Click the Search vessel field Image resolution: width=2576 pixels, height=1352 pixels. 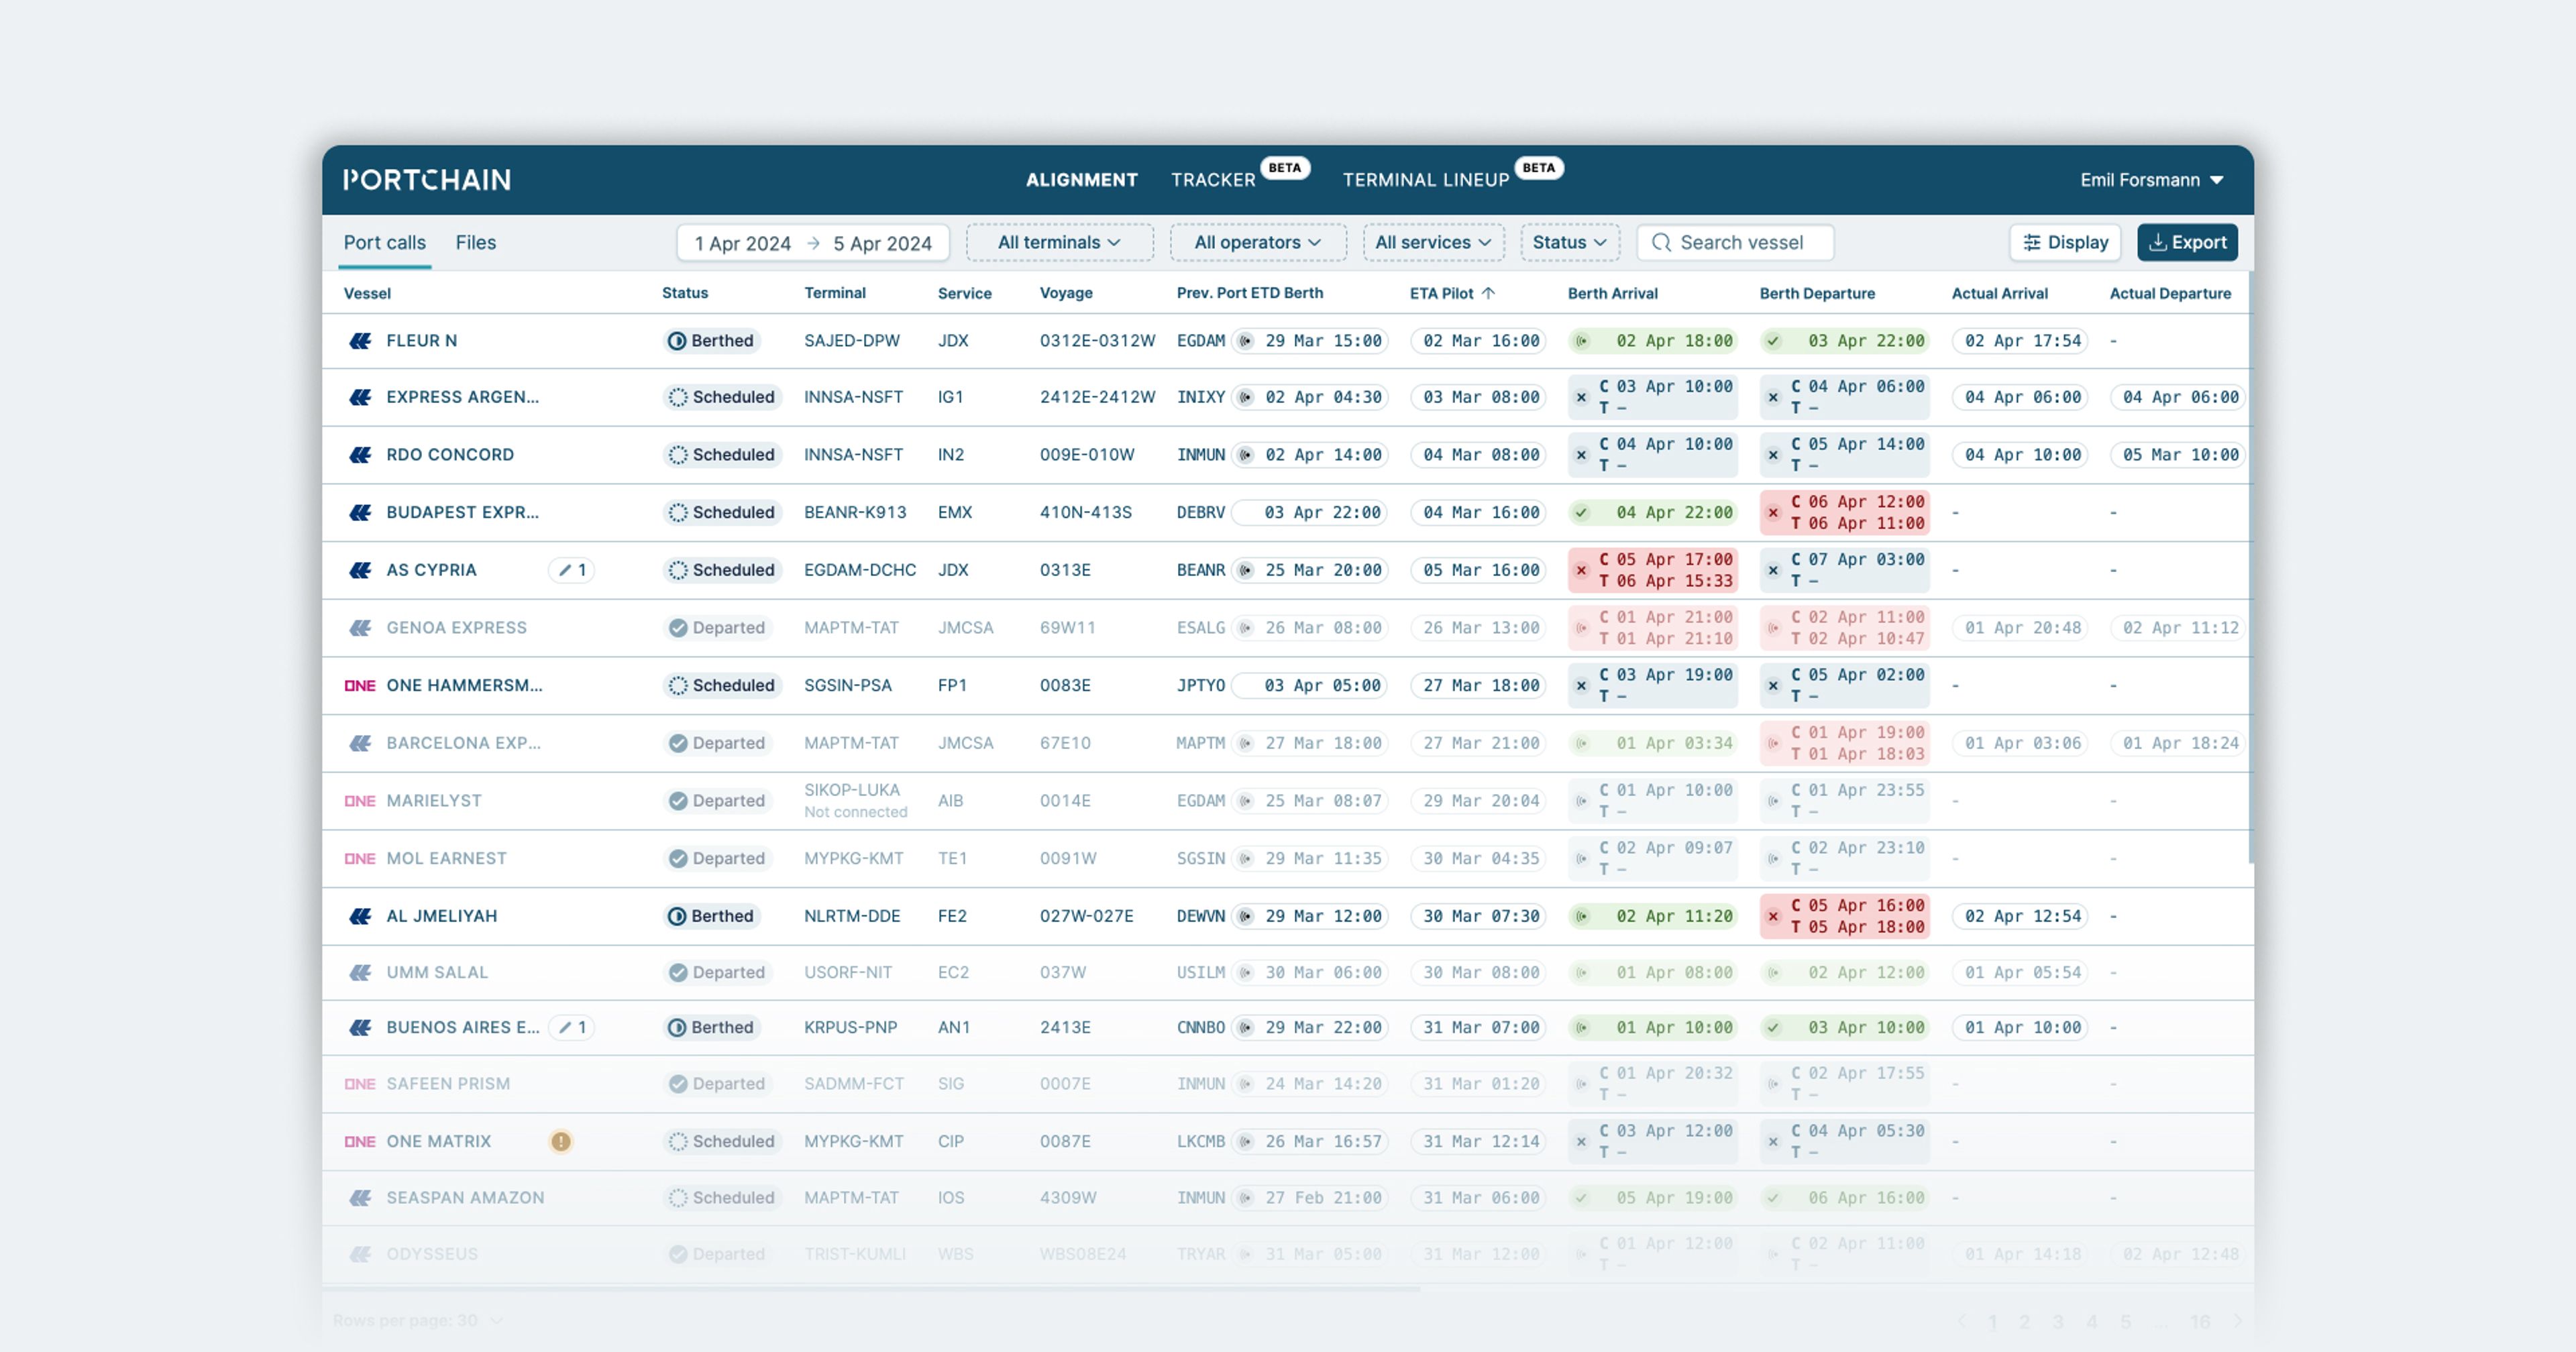click(1741, 243)
